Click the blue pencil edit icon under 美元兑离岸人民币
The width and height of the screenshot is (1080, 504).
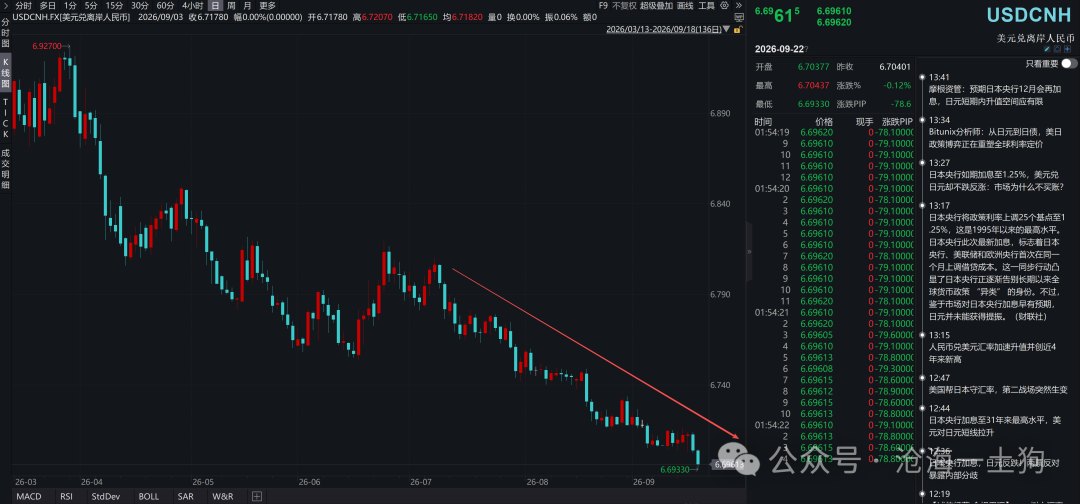(1048, 50)
